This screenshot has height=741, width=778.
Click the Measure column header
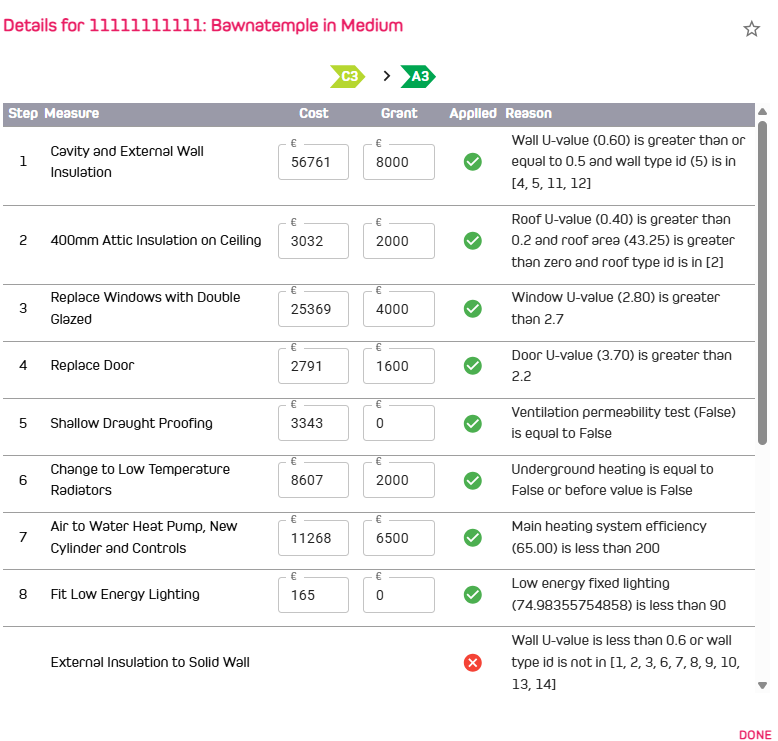click(71, 113)
